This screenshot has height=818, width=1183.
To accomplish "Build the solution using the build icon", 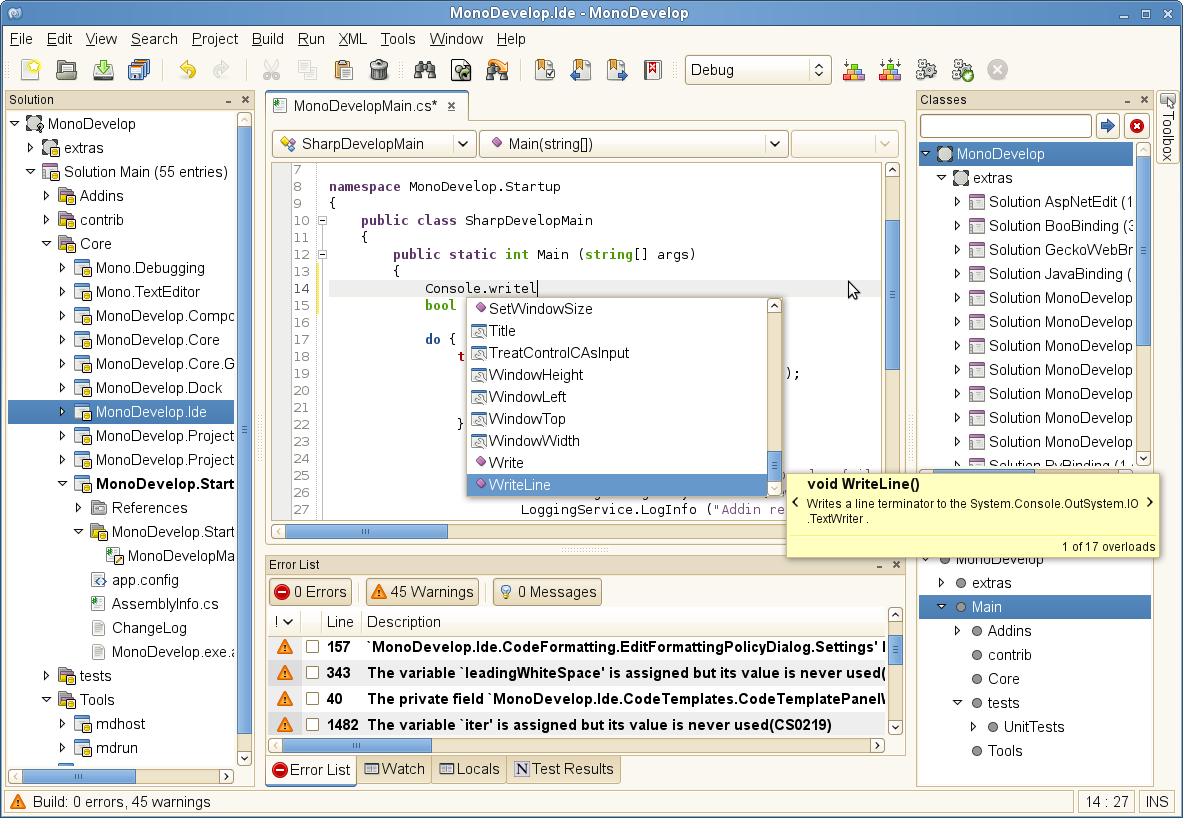I will (x=853, y=70).
